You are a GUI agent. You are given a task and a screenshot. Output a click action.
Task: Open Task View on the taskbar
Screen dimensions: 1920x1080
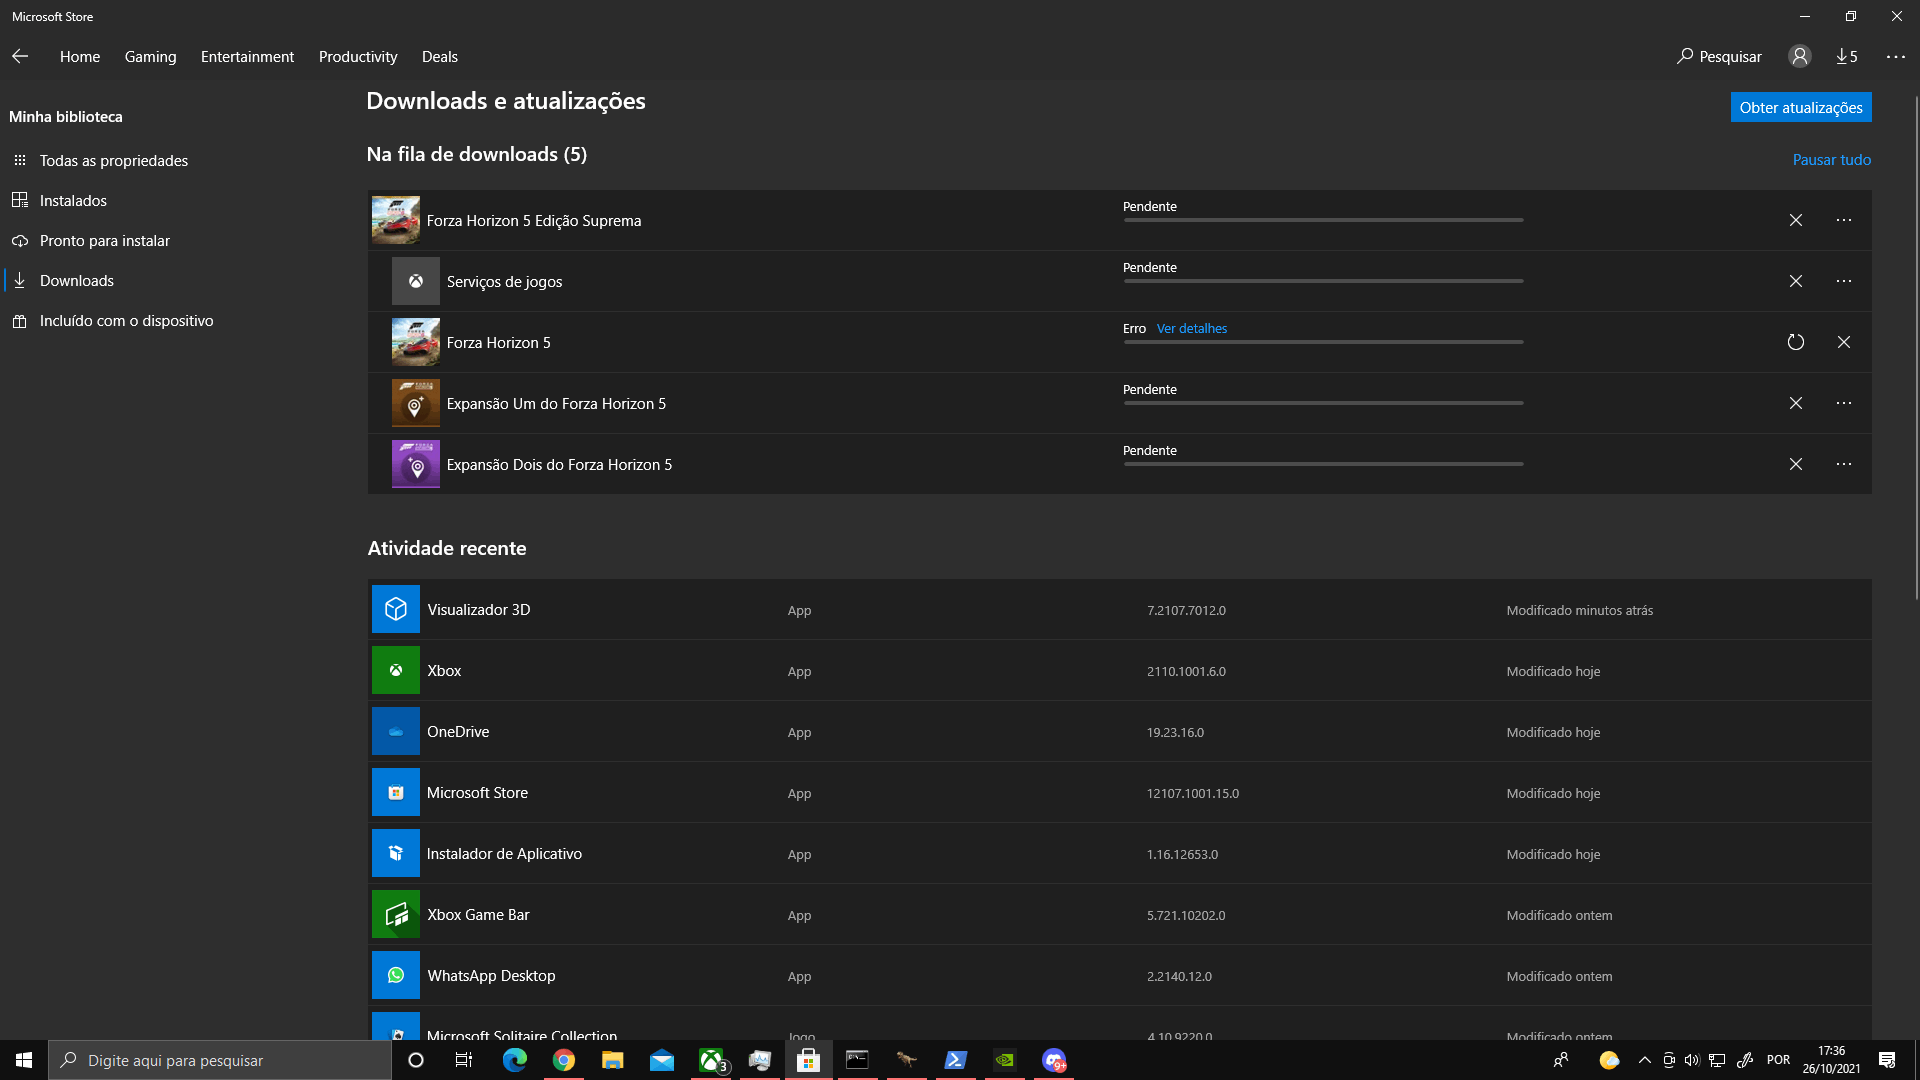[464, 1060]
